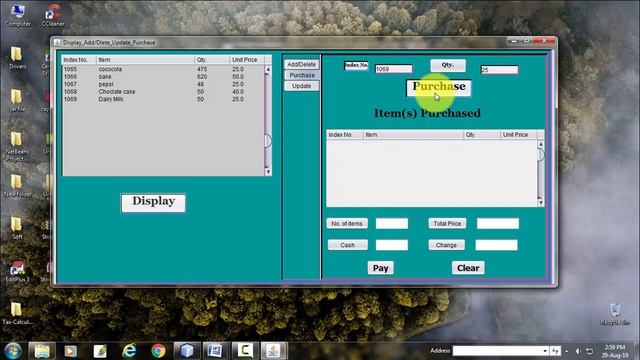Screen dimensions: 640x360
Task: Click the Item column header in inventory table
Action: (145, 60)
